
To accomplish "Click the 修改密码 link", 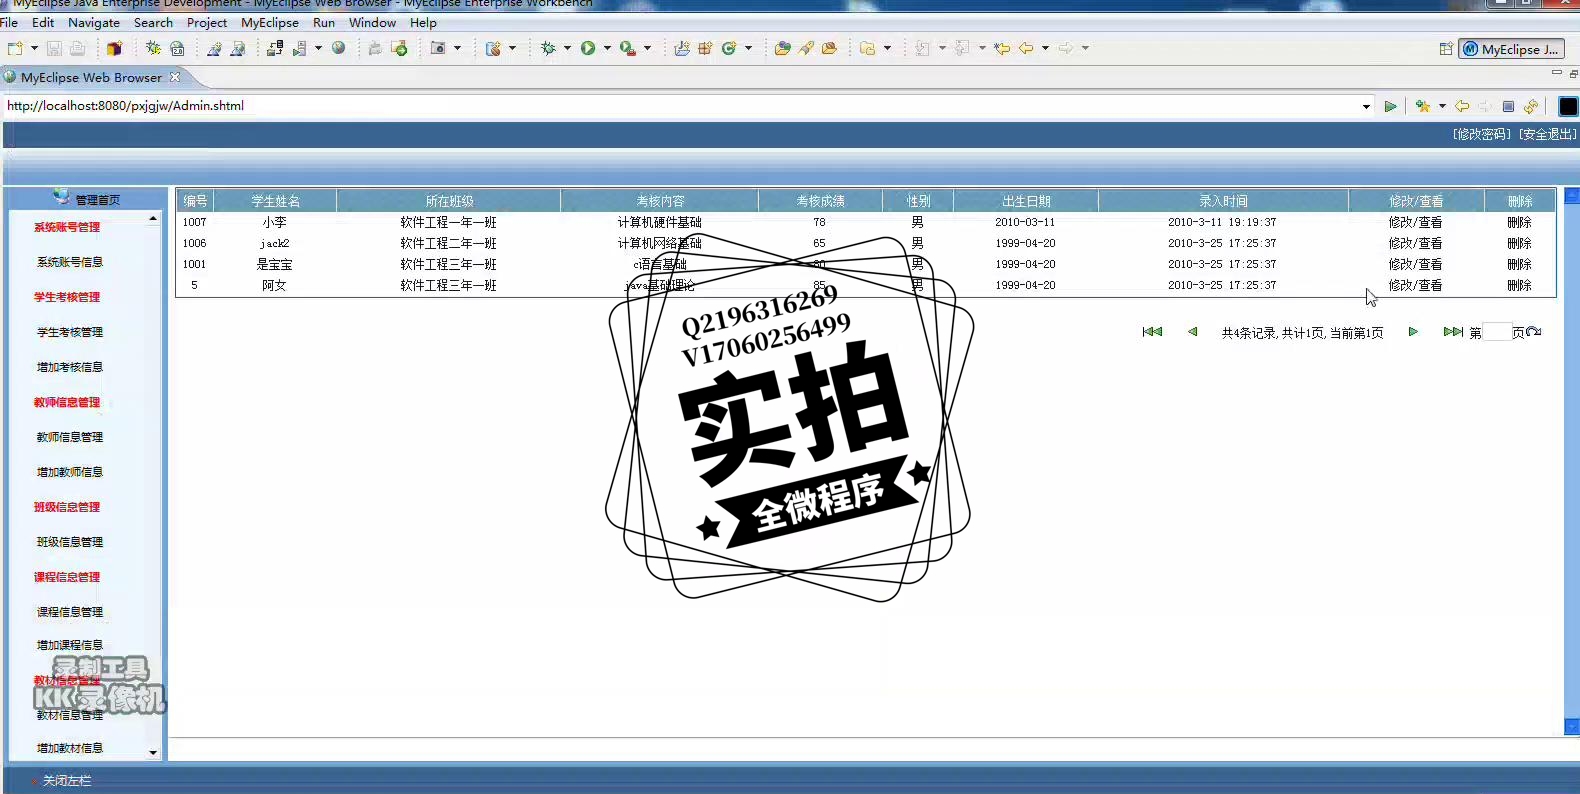I will pyautogui.click(x=1482, y=134).
